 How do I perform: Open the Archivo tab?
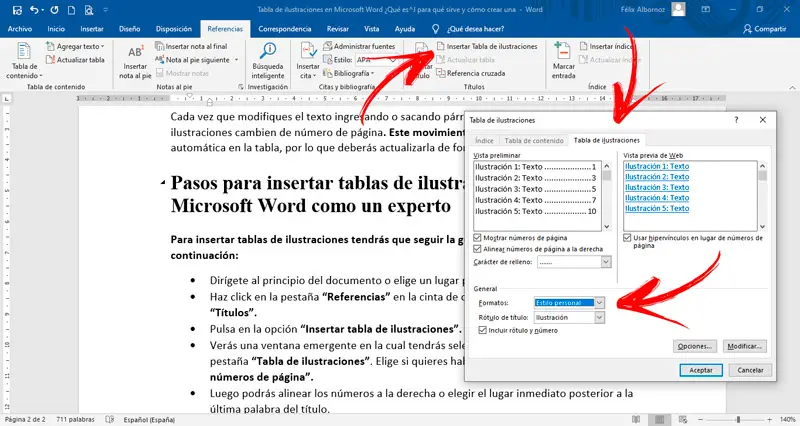20,29
